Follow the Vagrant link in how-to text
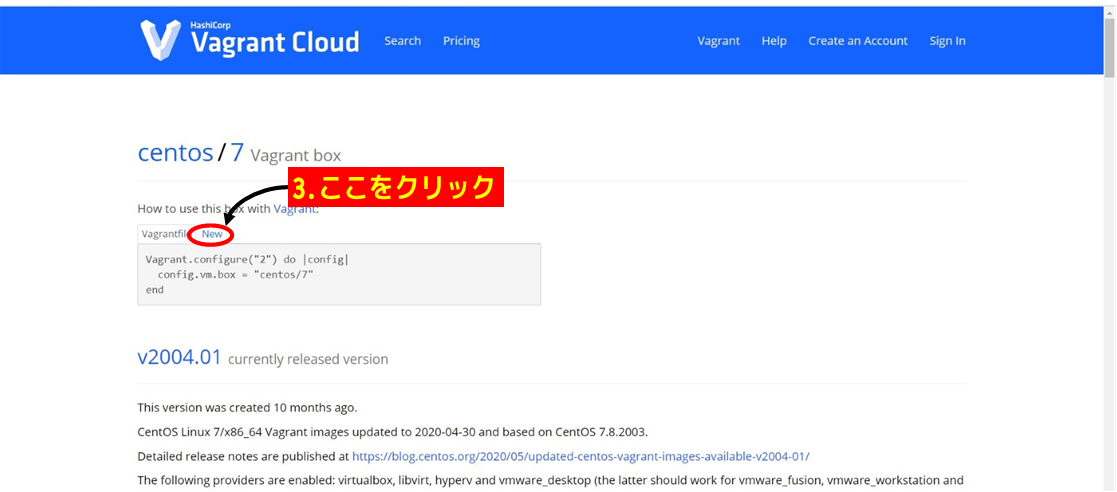 294,209
